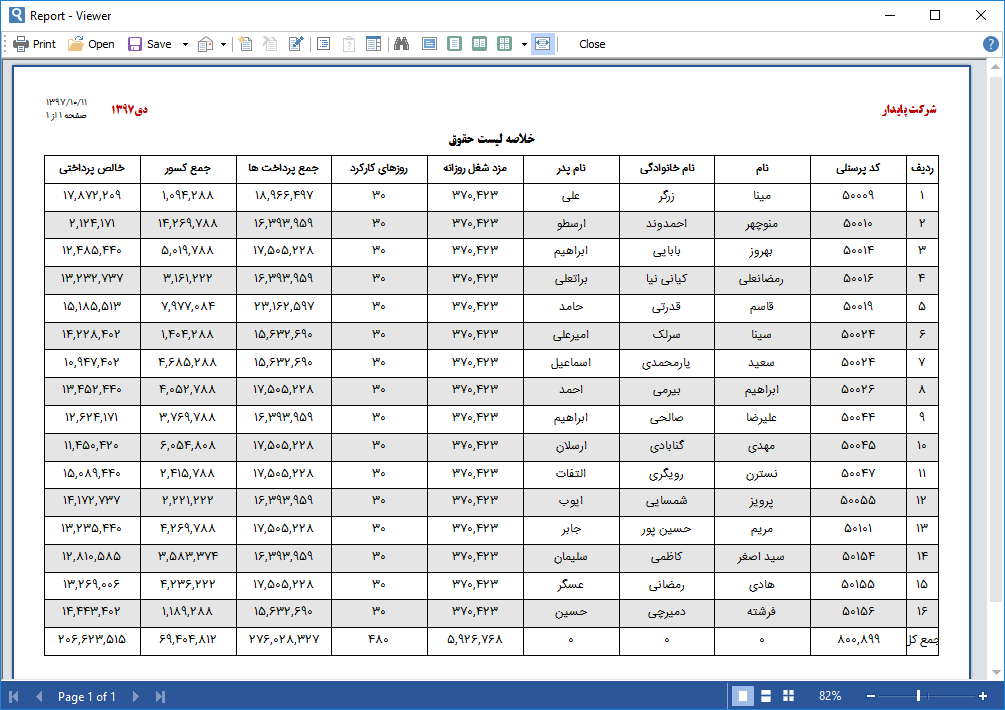Go to previous page arrow

(39, 697)
